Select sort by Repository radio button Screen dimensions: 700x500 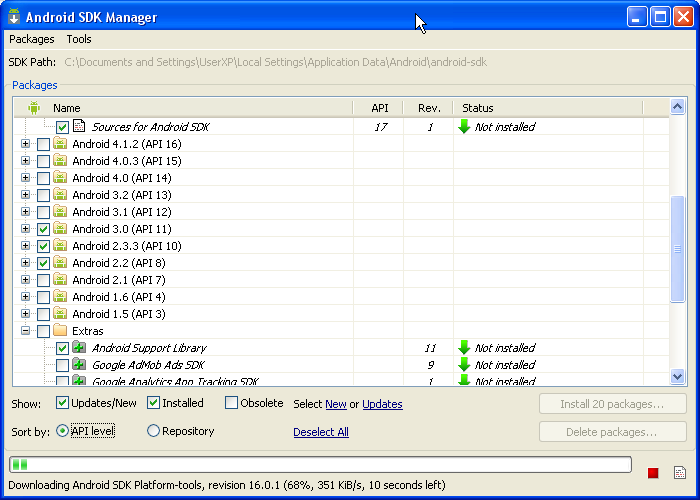pyautogui.click(x=153, y=431)
